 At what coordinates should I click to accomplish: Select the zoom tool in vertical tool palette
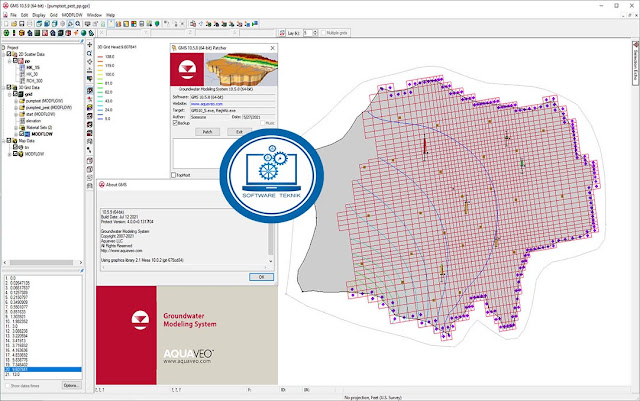coord(90,53)
